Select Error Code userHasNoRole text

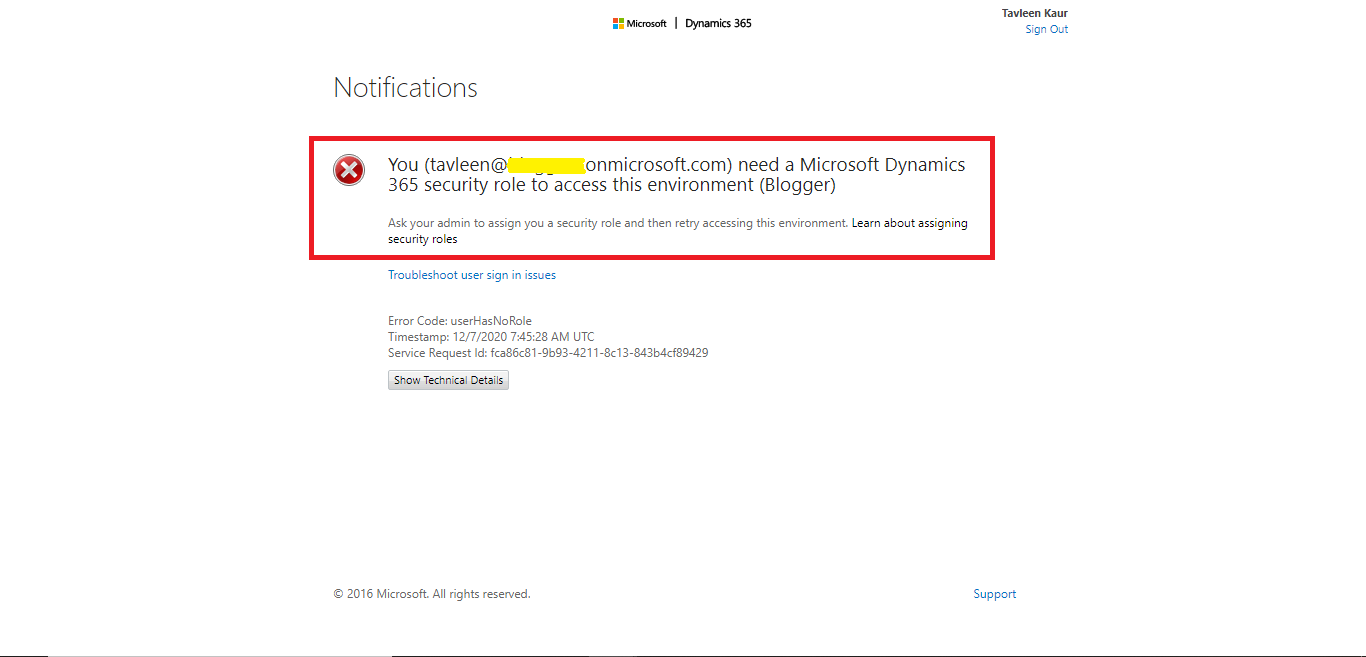tap(460, 321)
